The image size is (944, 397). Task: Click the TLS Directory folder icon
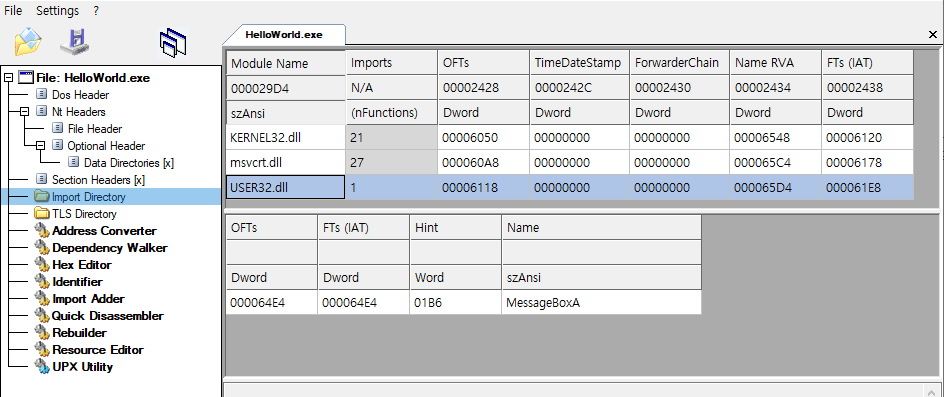[x=42, y=214]
